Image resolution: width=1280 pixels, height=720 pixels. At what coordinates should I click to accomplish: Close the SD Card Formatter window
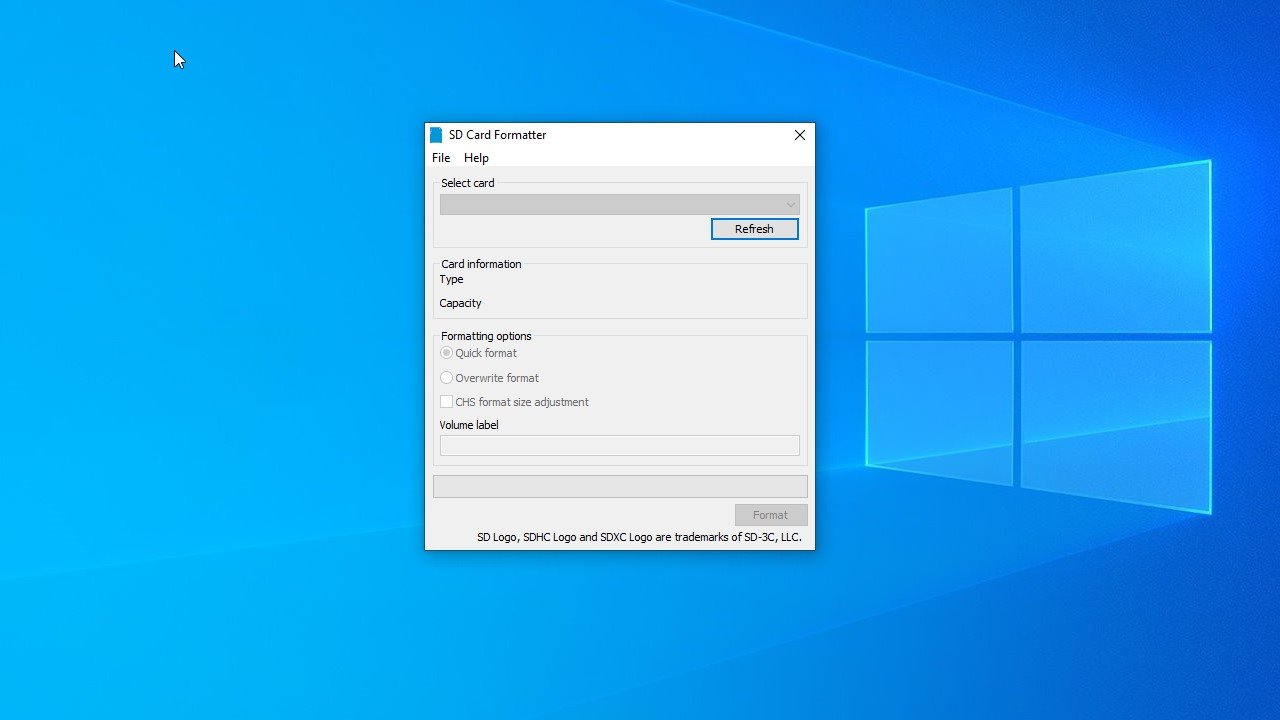click(799, 135)
